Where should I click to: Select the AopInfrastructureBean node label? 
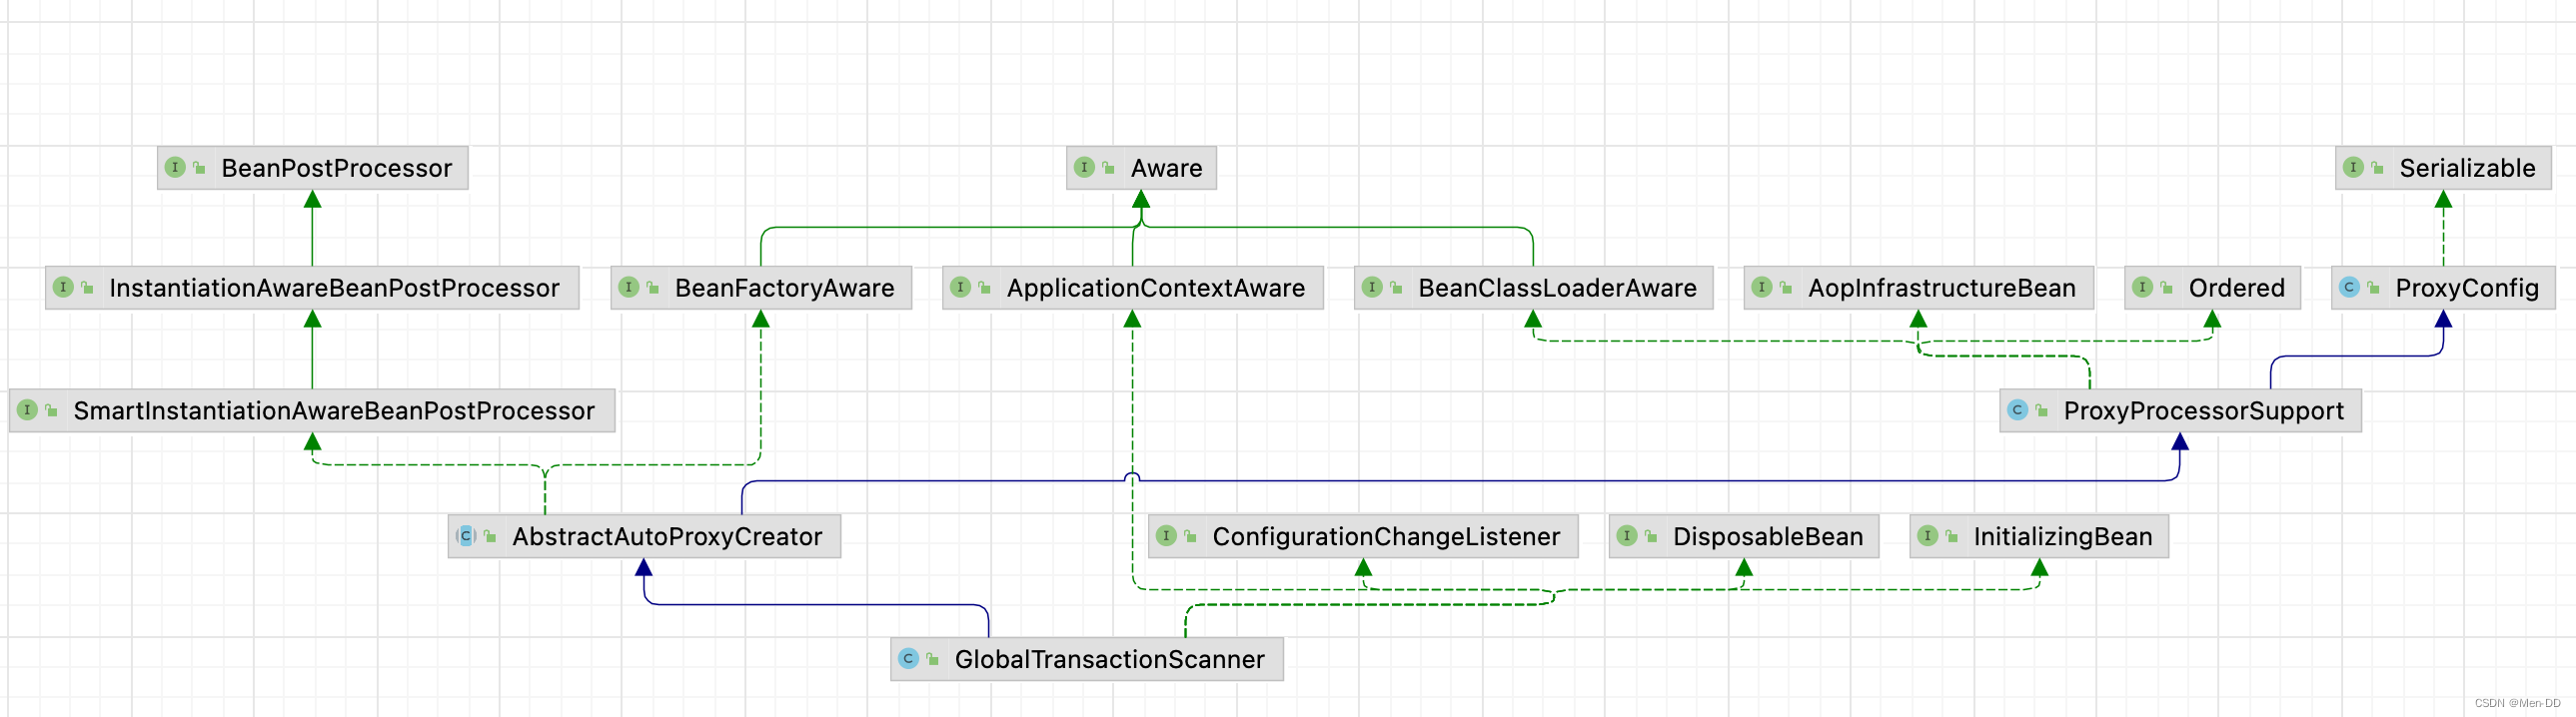pos(1941,288)
